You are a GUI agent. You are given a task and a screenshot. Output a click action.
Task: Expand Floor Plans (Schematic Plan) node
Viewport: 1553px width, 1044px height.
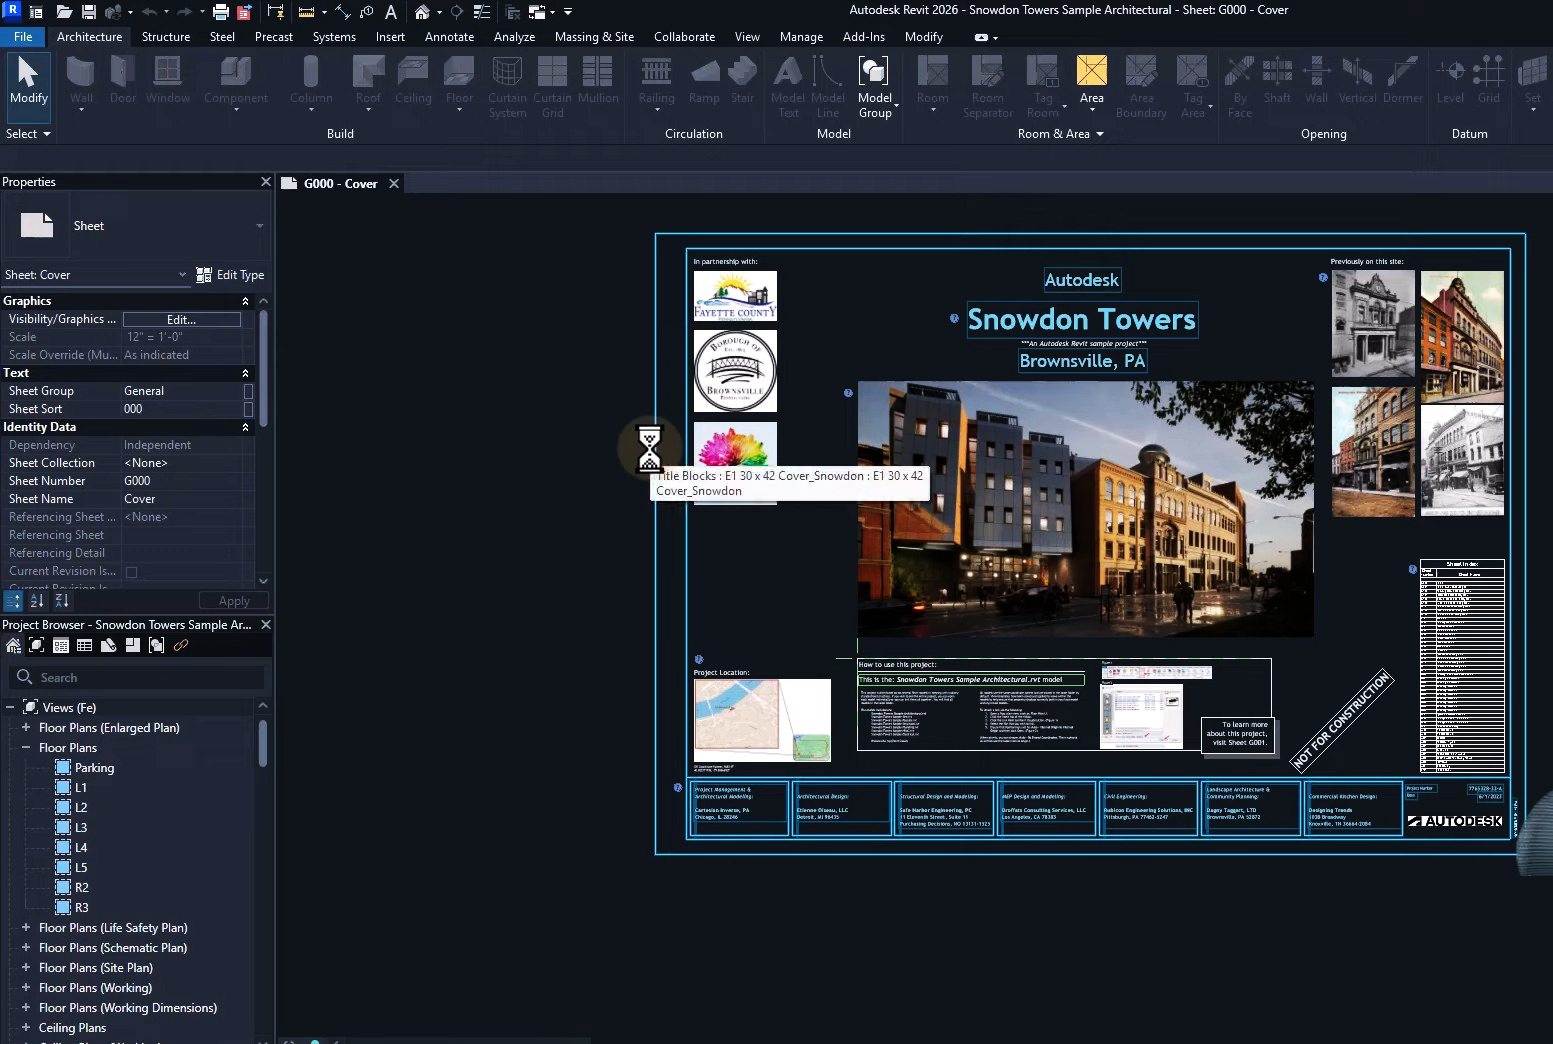[x=26, y=948]
